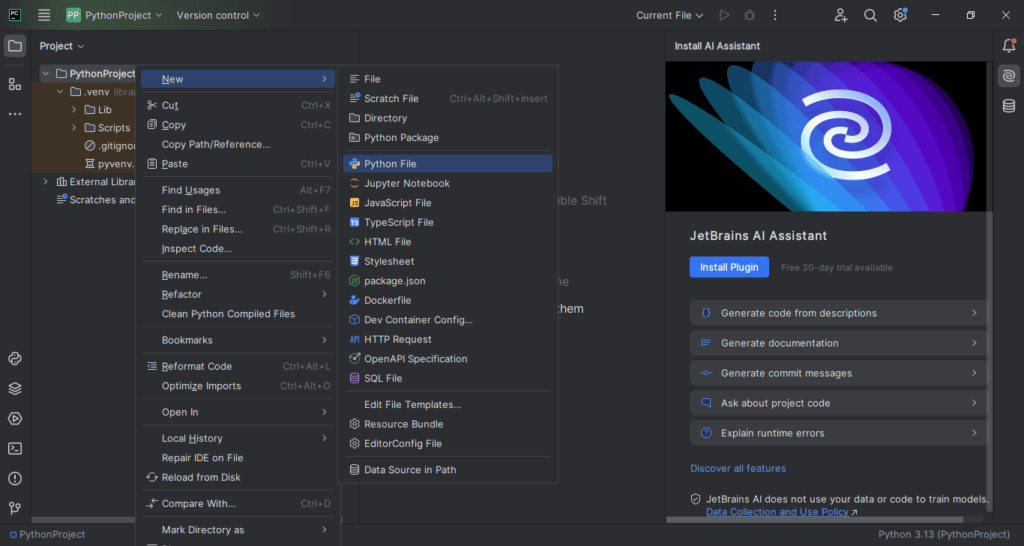Image resolution: width=1024 pixels, height=546 pixels.
Task: Open the Code With Me icon
Action: (x=841, y=15)
